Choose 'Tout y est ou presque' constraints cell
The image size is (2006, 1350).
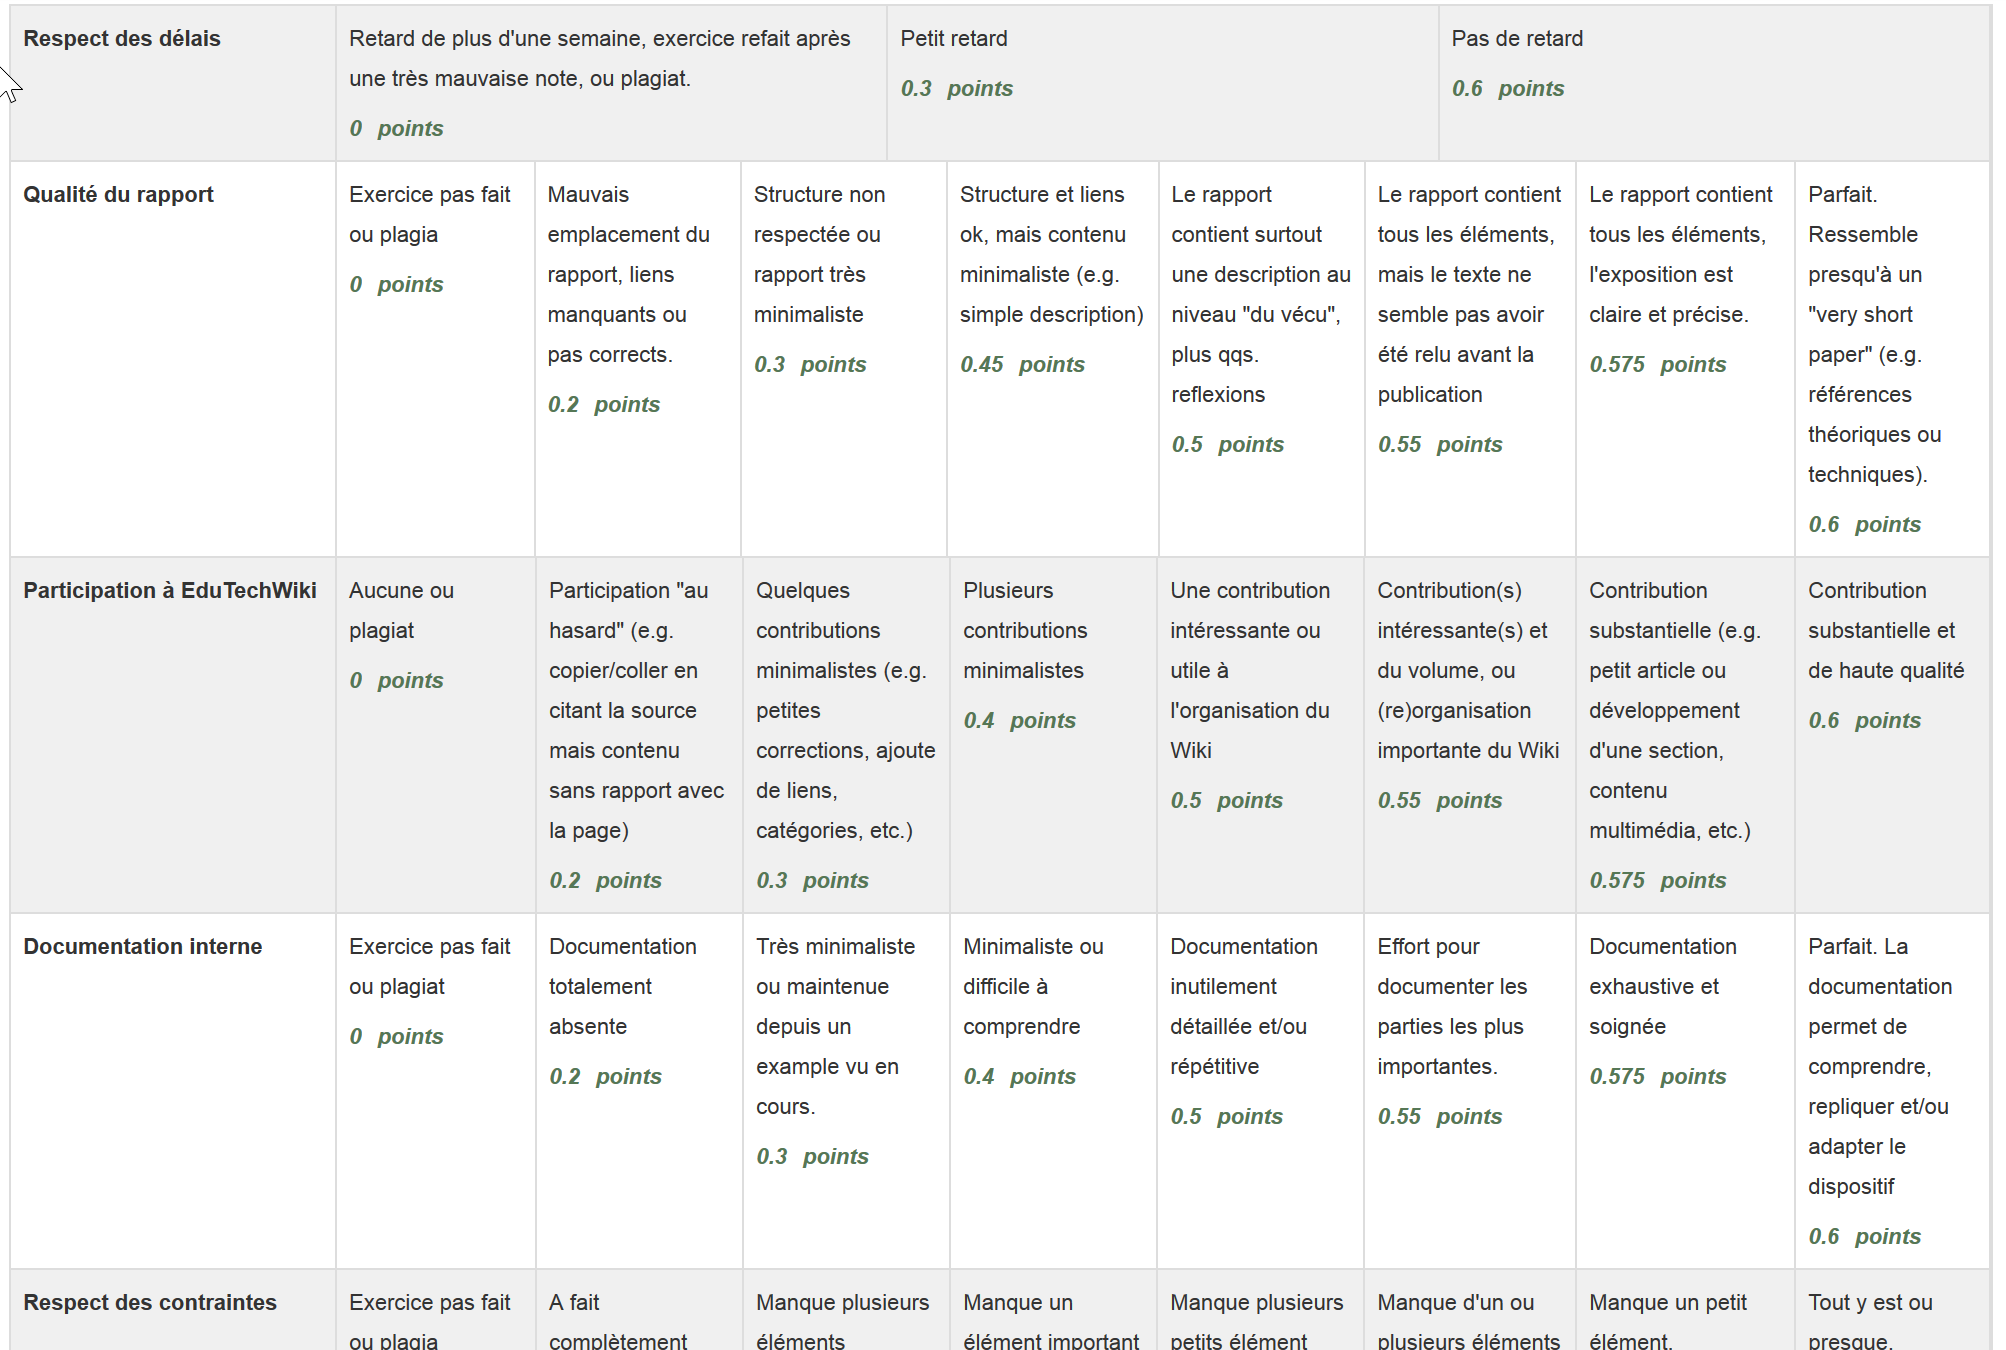pyautogui.click(x=1892, y=1310)
